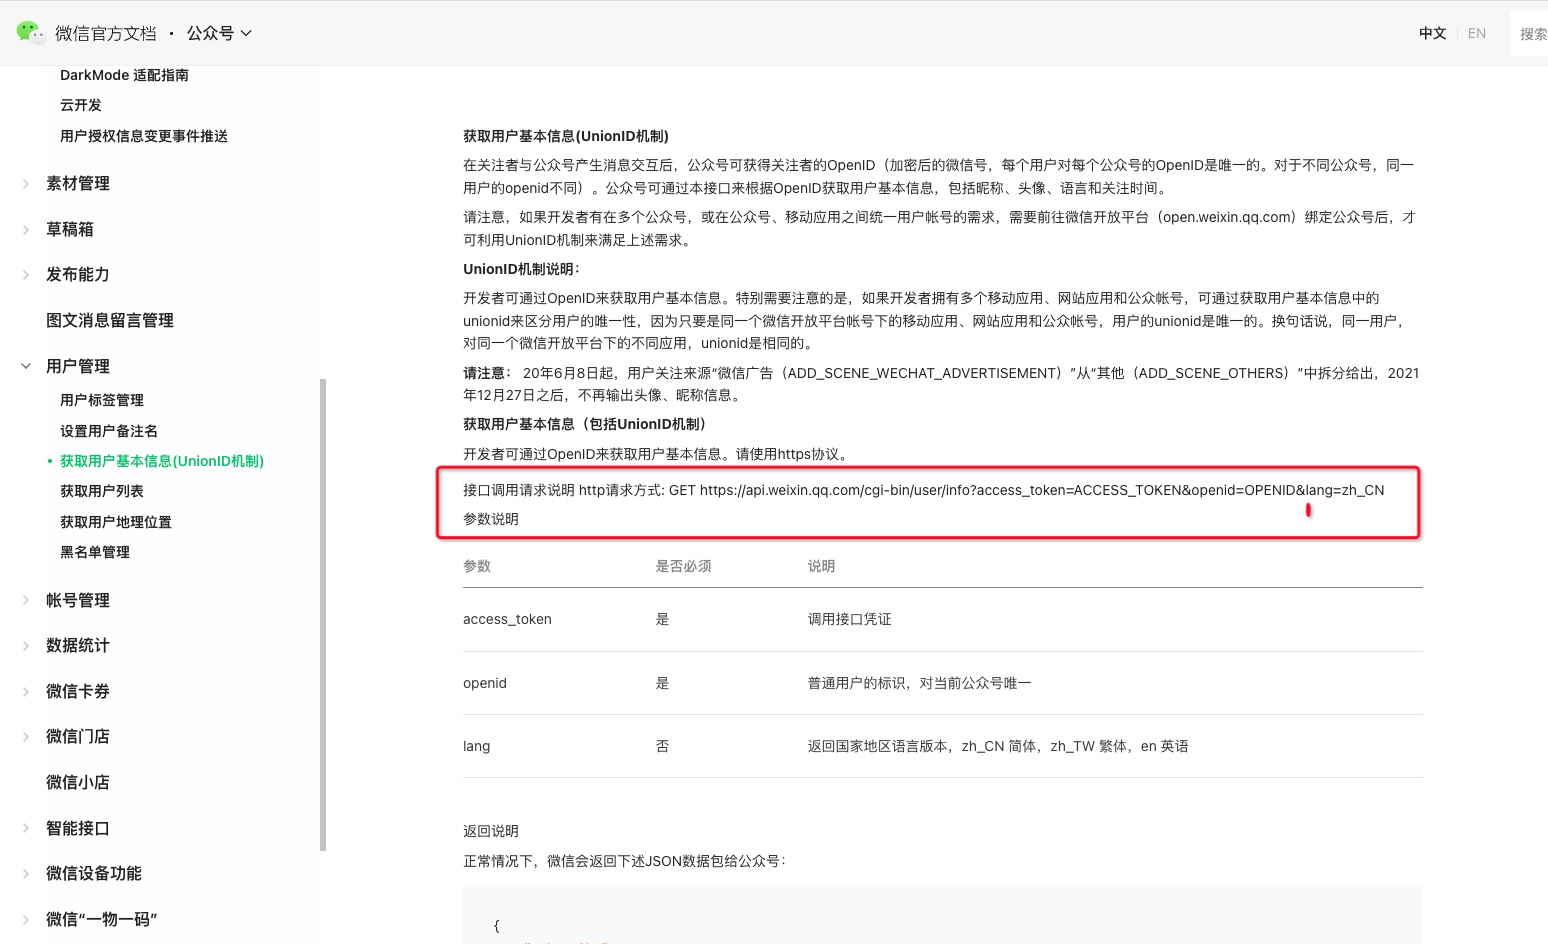Expand 帐号管理 chevron
Image resolution: width=1548 pixels, height=944 pixels.
click(x=26, y=600)
